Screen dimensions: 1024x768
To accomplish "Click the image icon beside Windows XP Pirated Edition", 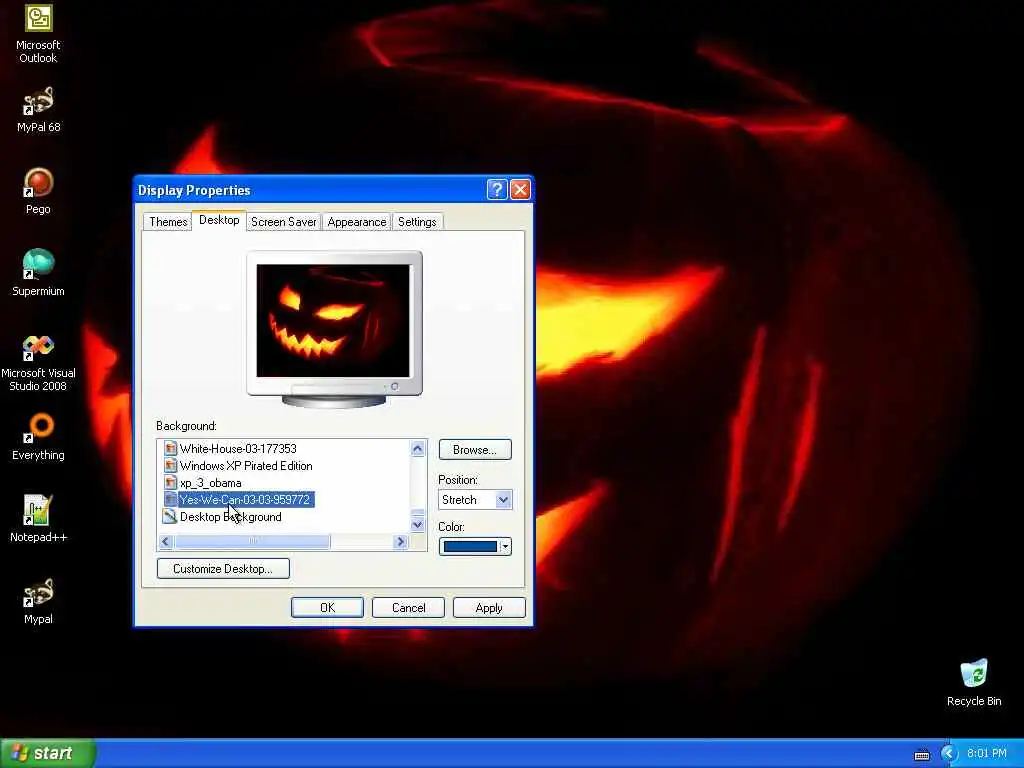I will [x=170, y=465].
